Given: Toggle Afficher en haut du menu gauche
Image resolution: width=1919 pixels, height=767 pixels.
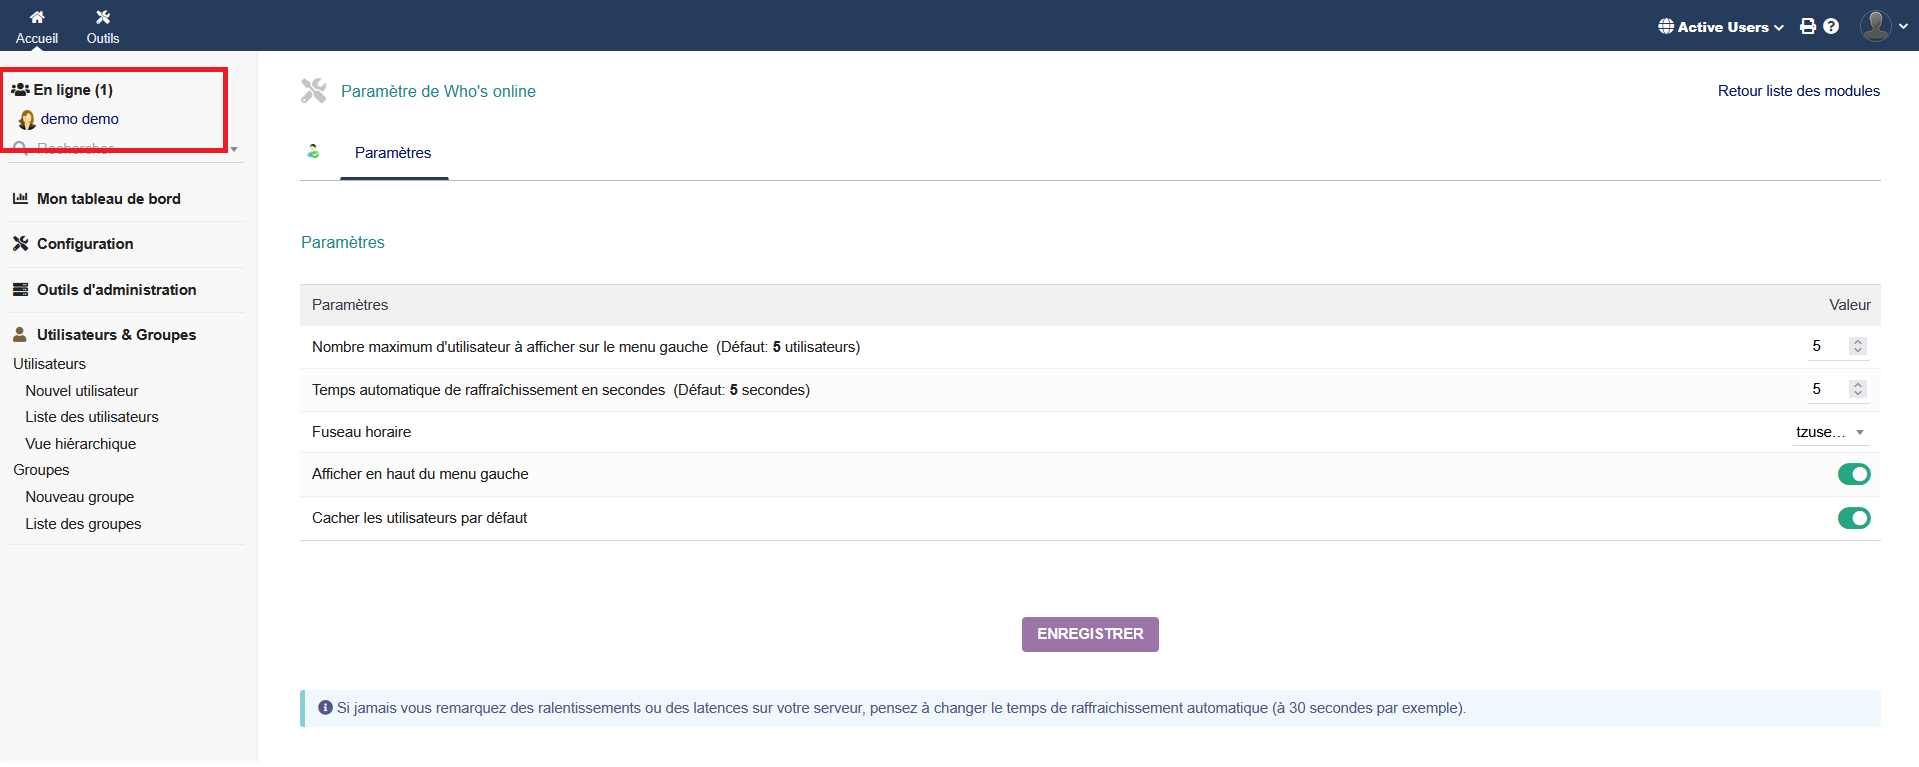Looking at the screenshot, I should point(1853,474).
